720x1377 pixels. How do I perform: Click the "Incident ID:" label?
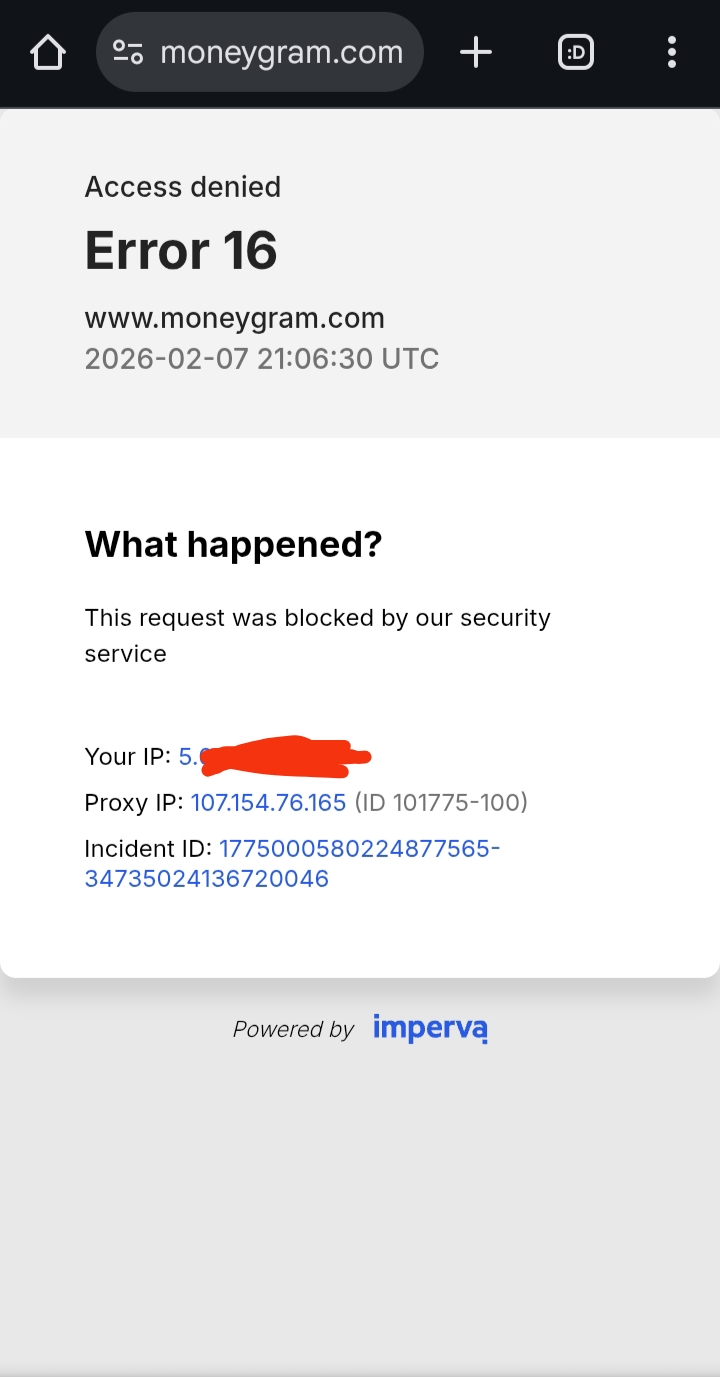[148, 849]
